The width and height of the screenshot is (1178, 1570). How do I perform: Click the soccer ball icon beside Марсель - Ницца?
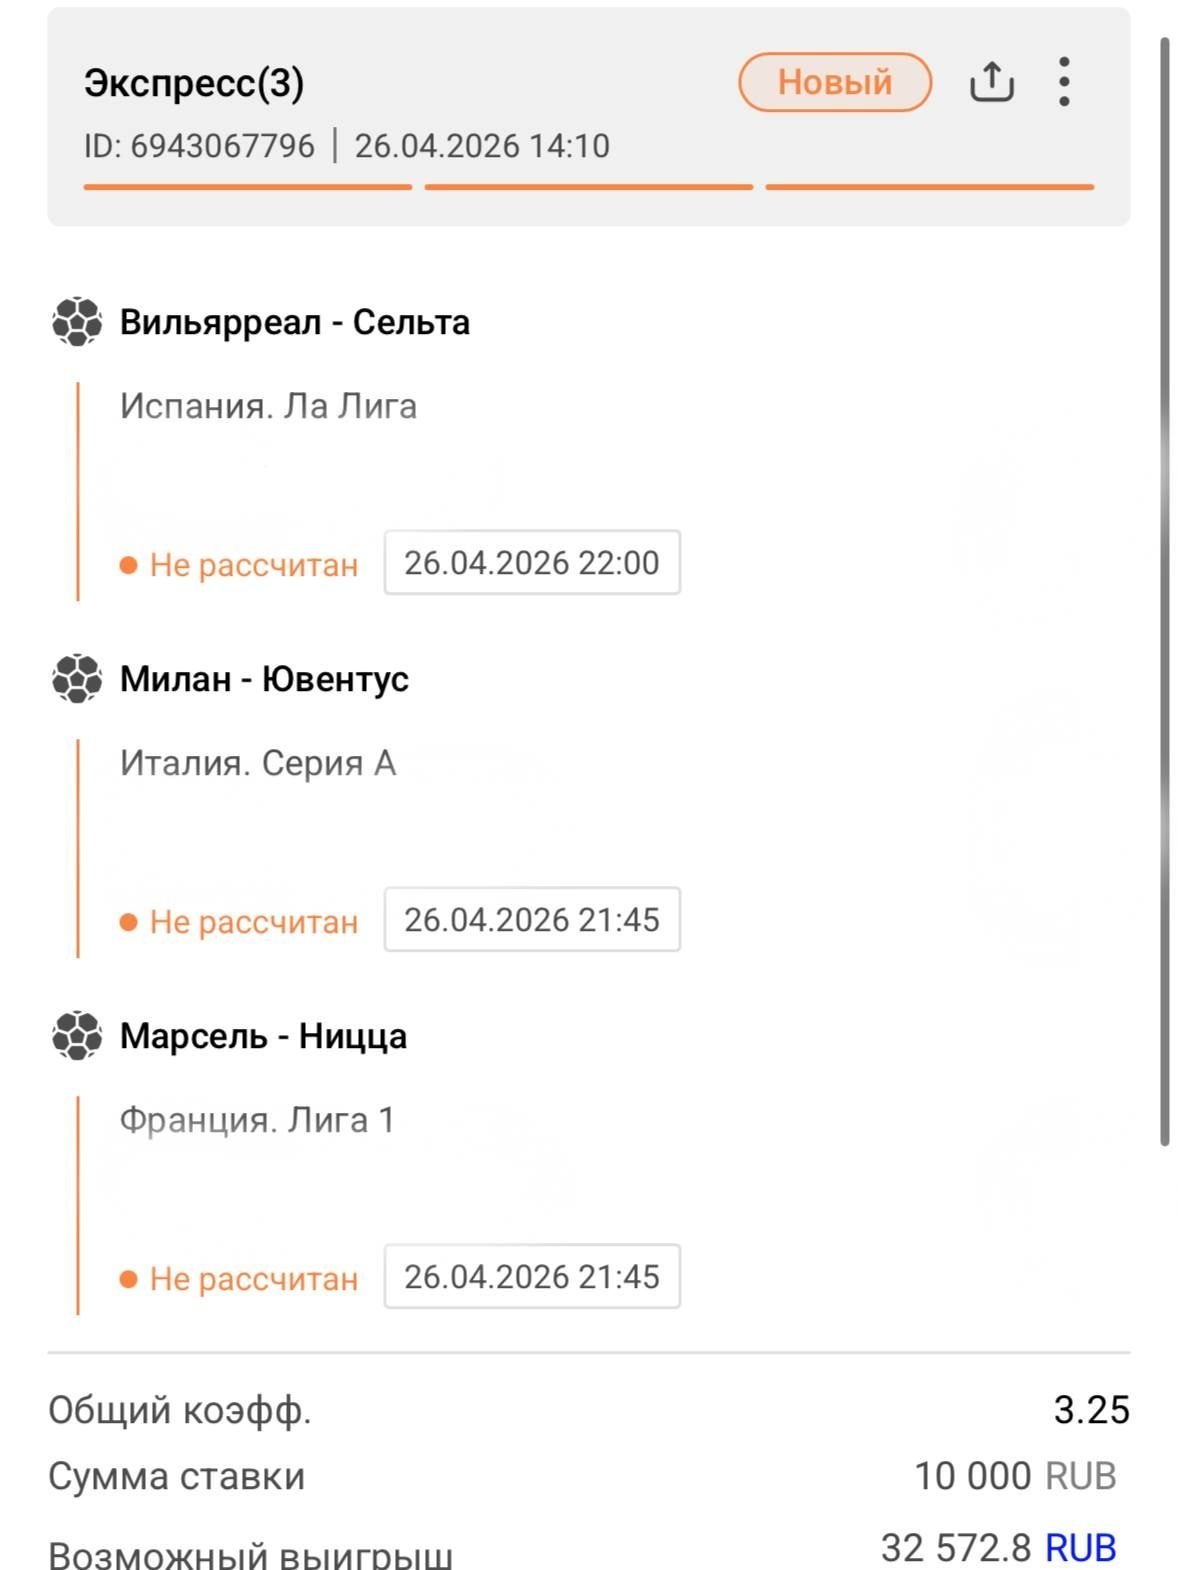tap(77, 1036)
